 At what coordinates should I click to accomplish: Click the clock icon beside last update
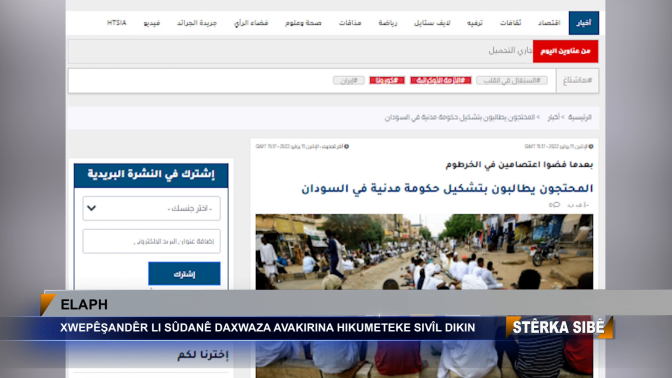click(x=346, y=147)
